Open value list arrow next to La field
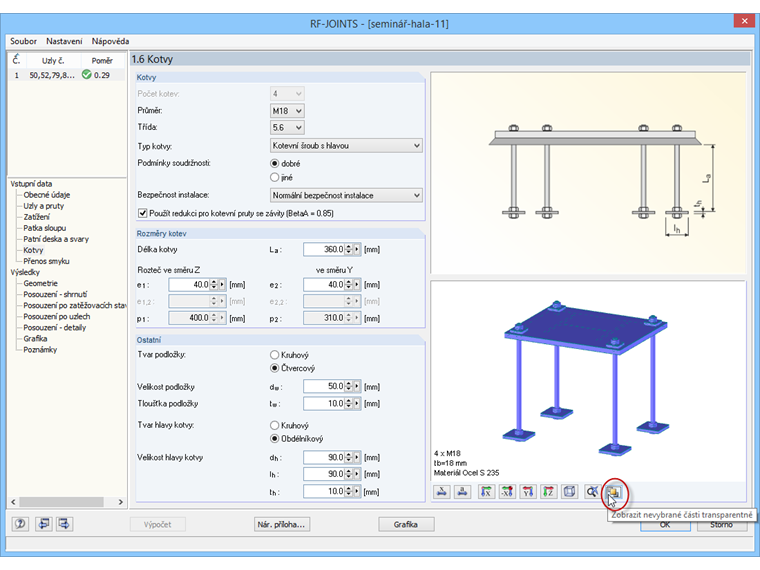Screen dimensions: 760x570 (x=357, y=249)
